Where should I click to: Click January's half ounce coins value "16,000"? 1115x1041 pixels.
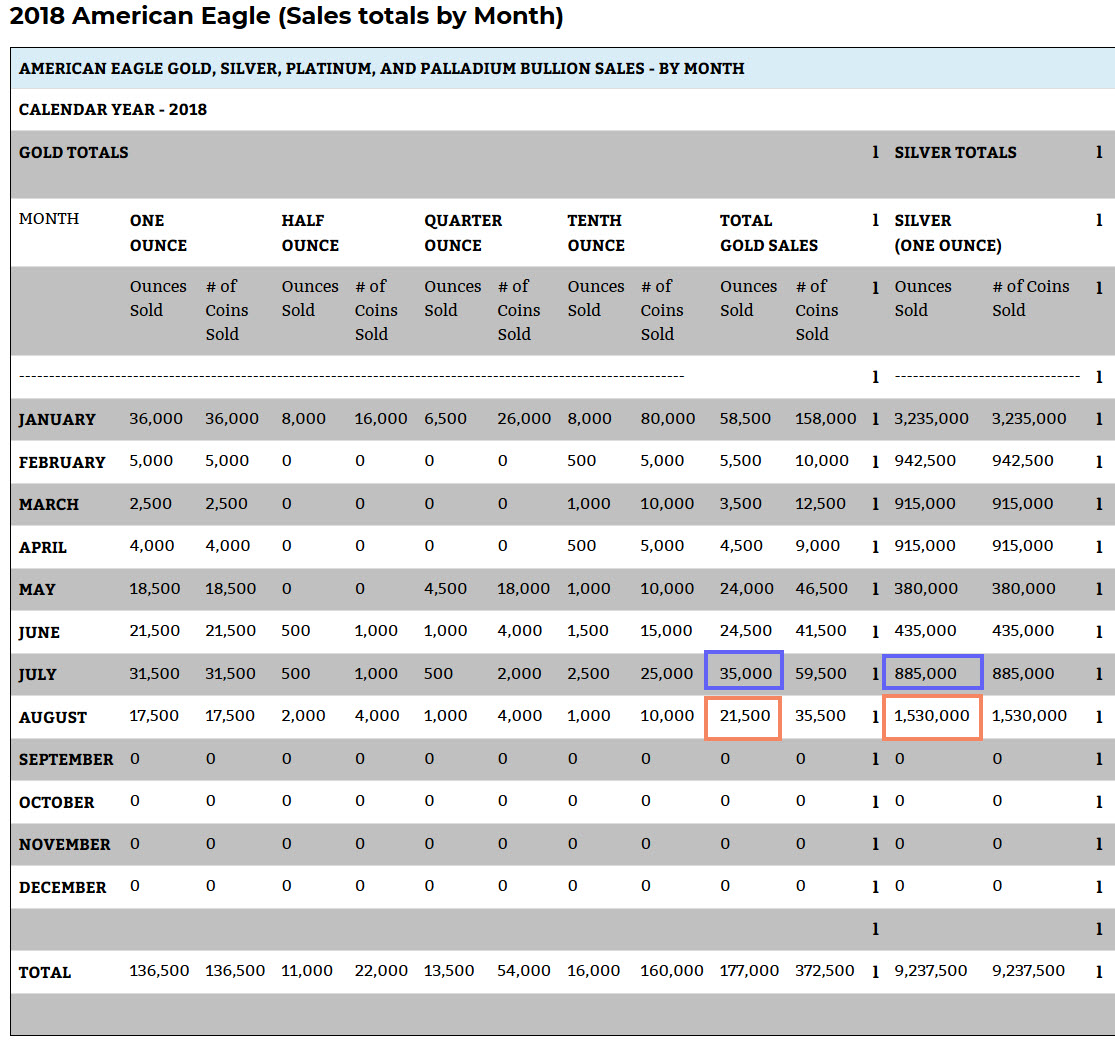pyautogui.click(x=381, y=419)
